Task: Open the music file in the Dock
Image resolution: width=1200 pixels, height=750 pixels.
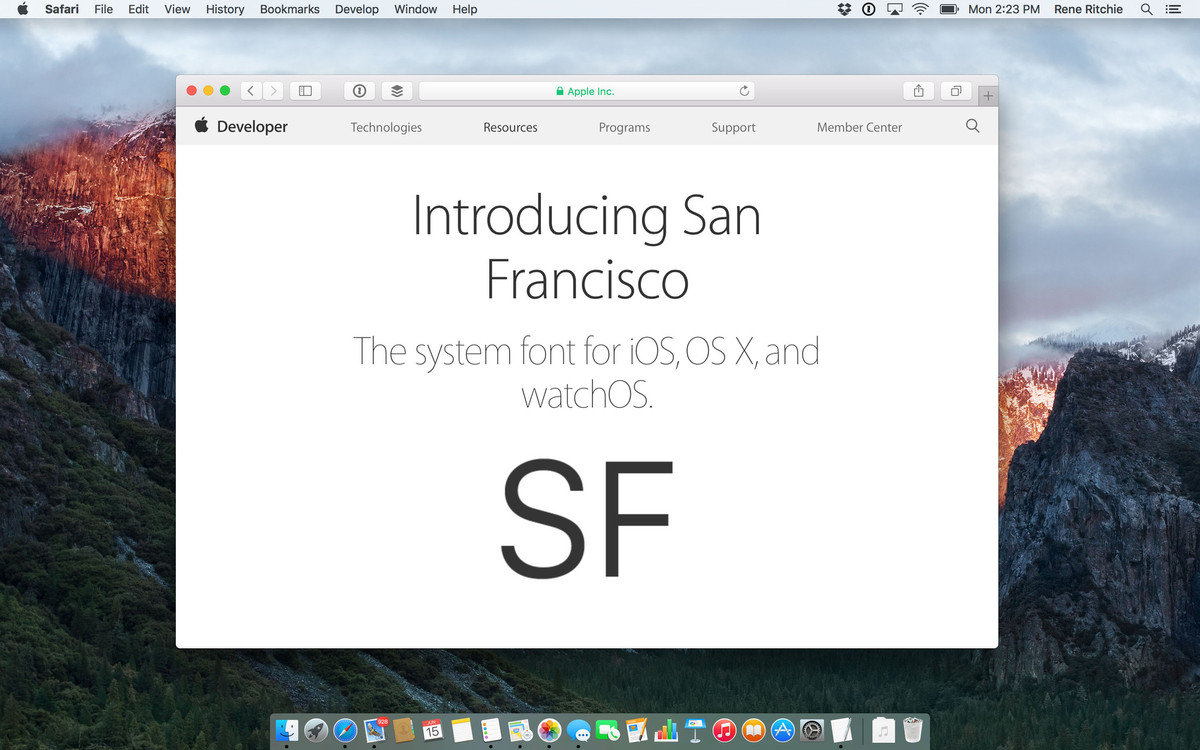Action: click(883, 731)
